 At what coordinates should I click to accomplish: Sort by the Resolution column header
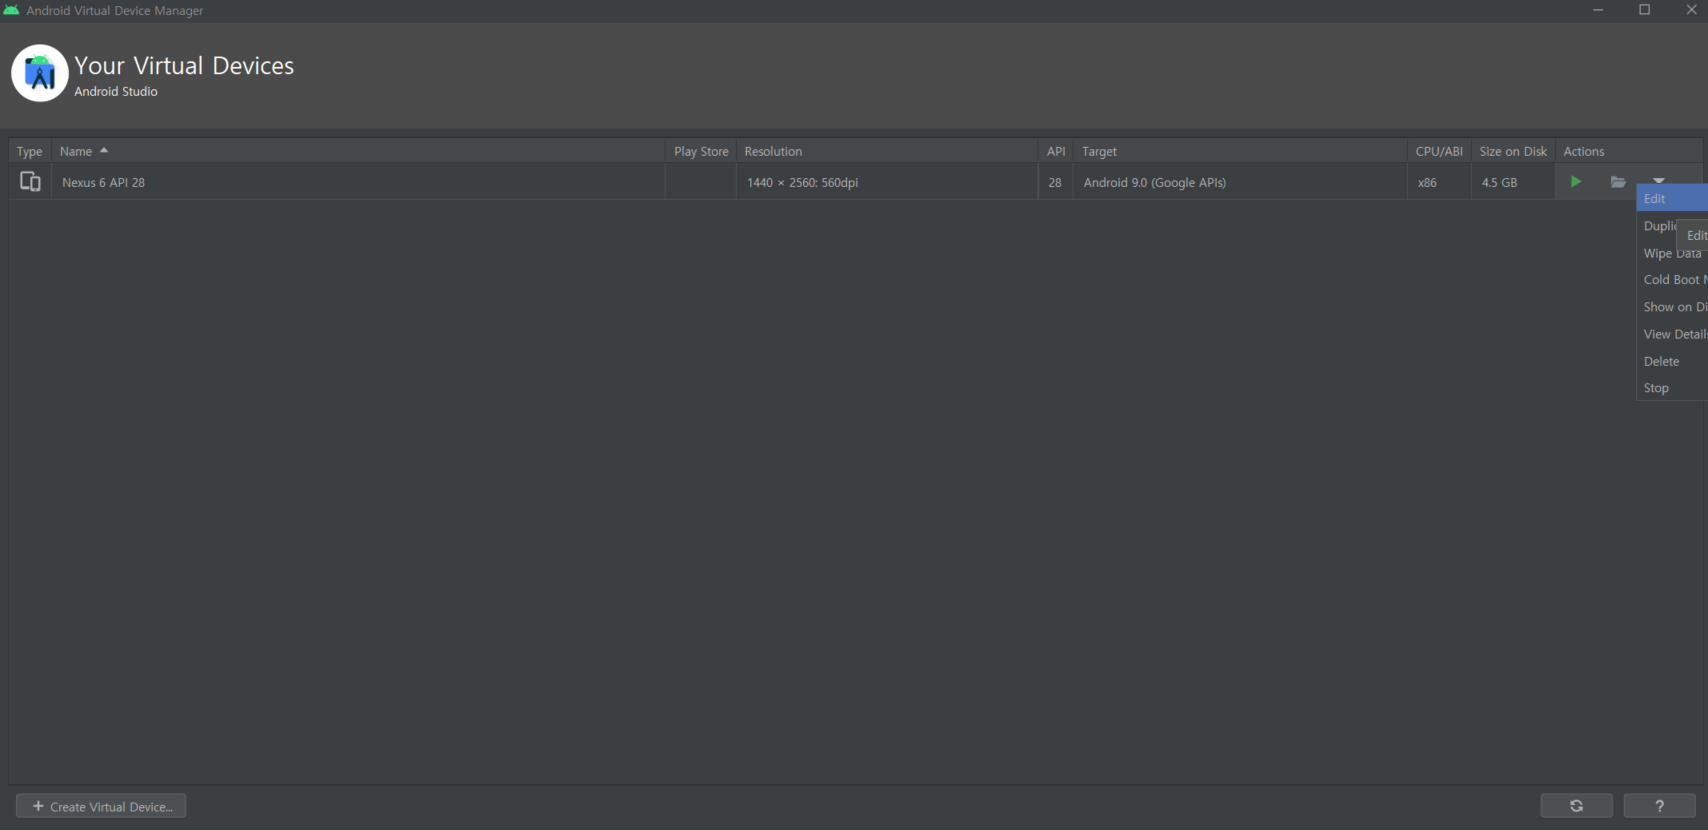pyautogui.click(x=887, y=151)
